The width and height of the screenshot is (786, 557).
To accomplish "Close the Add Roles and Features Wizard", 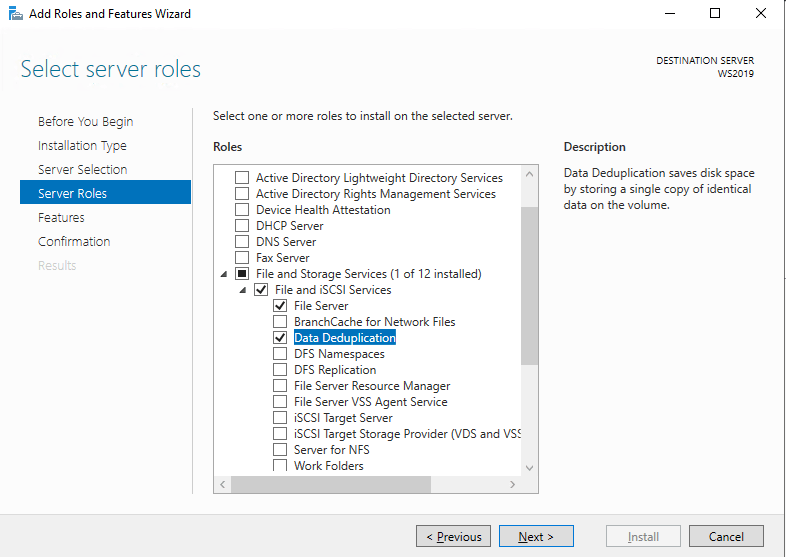I will click(x=761, y=14).
